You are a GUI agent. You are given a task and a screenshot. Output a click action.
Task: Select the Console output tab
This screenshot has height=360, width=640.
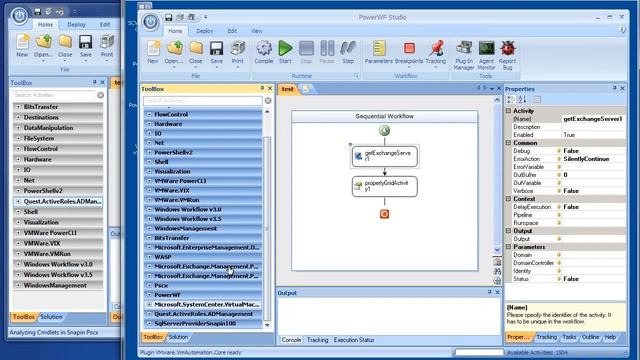[291, 340]
